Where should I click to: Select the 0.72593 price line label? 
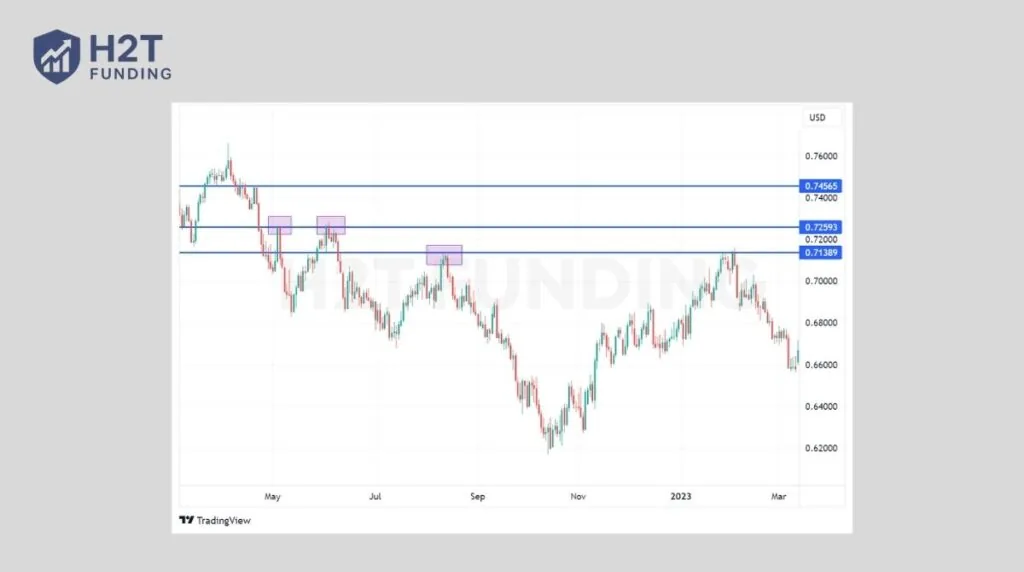[820, 227]
